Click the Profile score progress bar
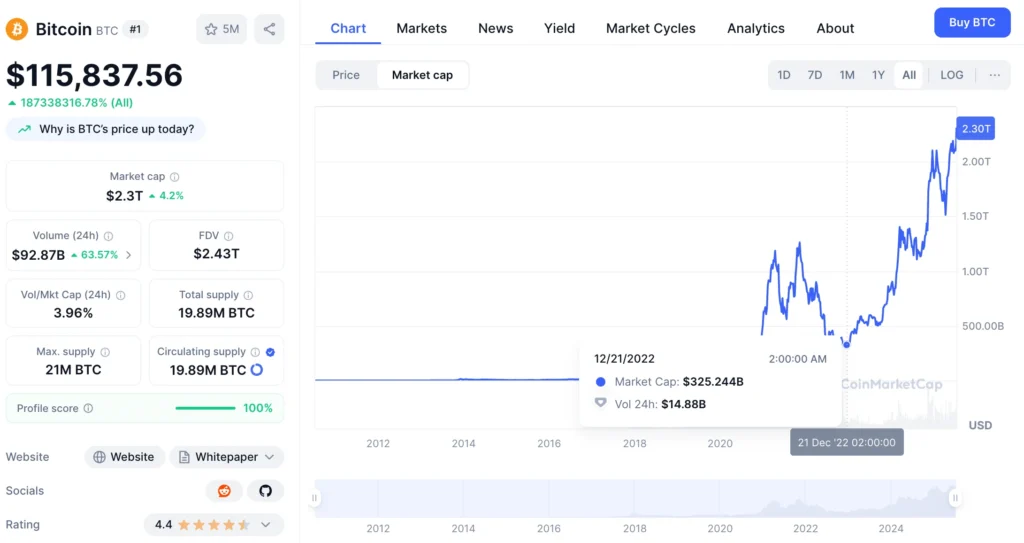Viewport: 1024px width, 543px height. coord(205,408)
